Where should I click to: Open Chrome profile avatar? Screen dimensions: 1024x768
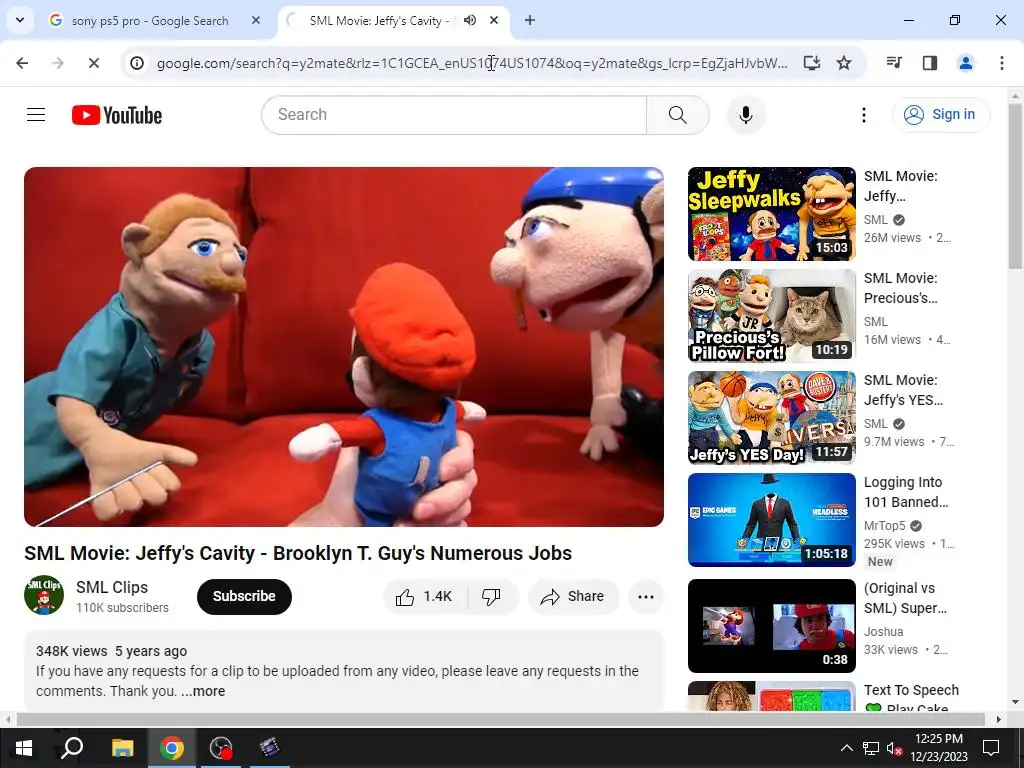965,63
